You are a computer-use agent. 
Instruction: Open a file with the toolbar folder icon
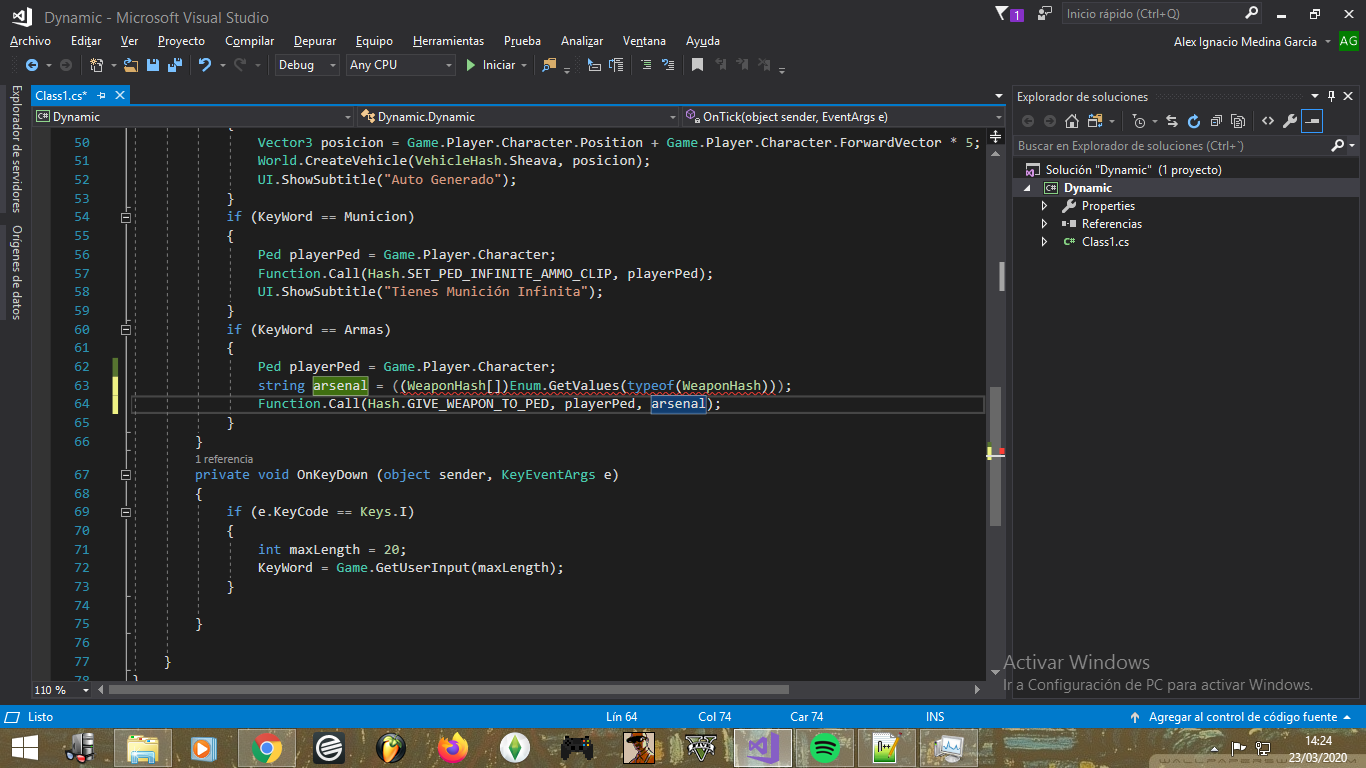point(131,65)
